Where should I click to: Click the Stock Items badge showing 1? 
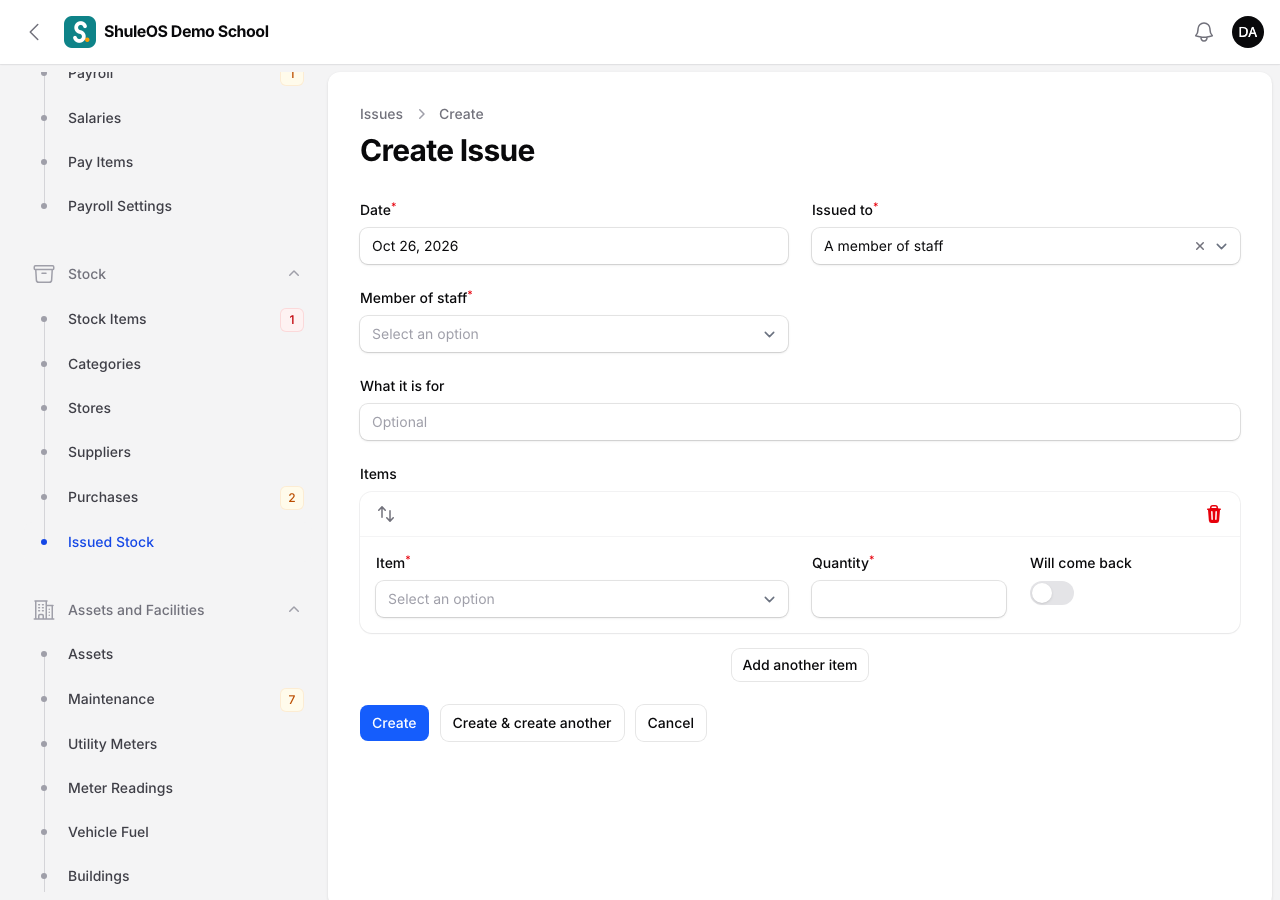pos(292,320)
